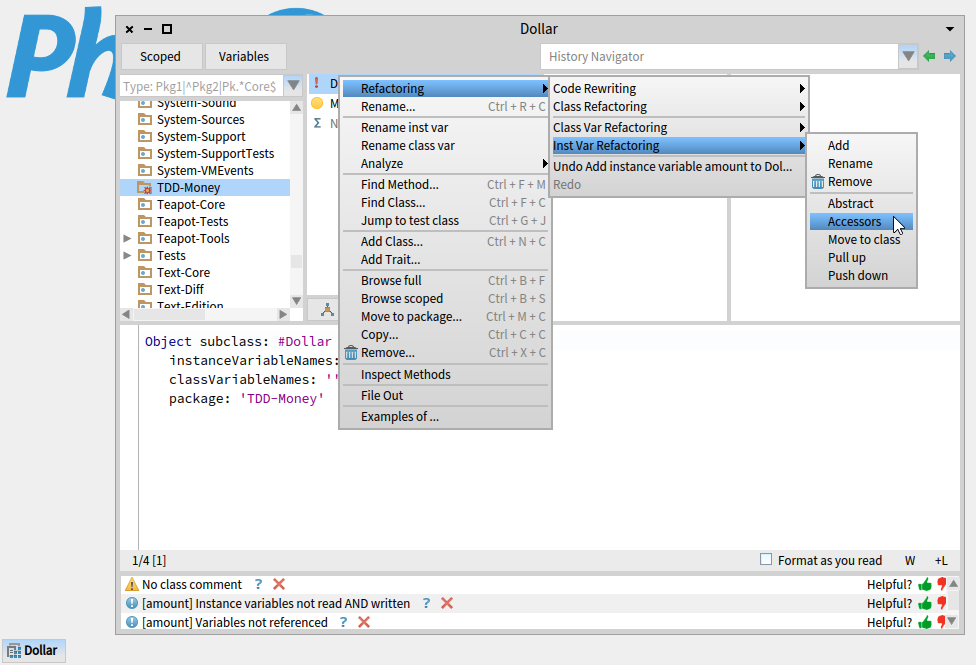Screen dimensions: 976x665
Task: Open help for Instance variables not read AND written
Action: click(x=426, y=603)
